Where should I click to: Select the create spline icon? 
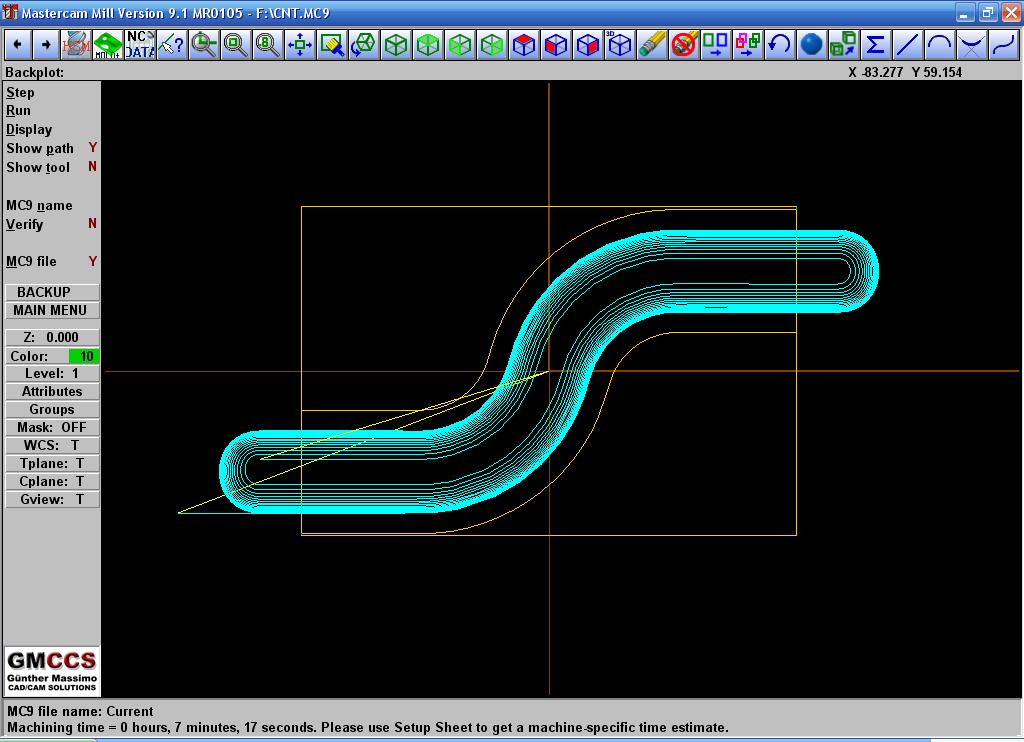coord(1004,44)
